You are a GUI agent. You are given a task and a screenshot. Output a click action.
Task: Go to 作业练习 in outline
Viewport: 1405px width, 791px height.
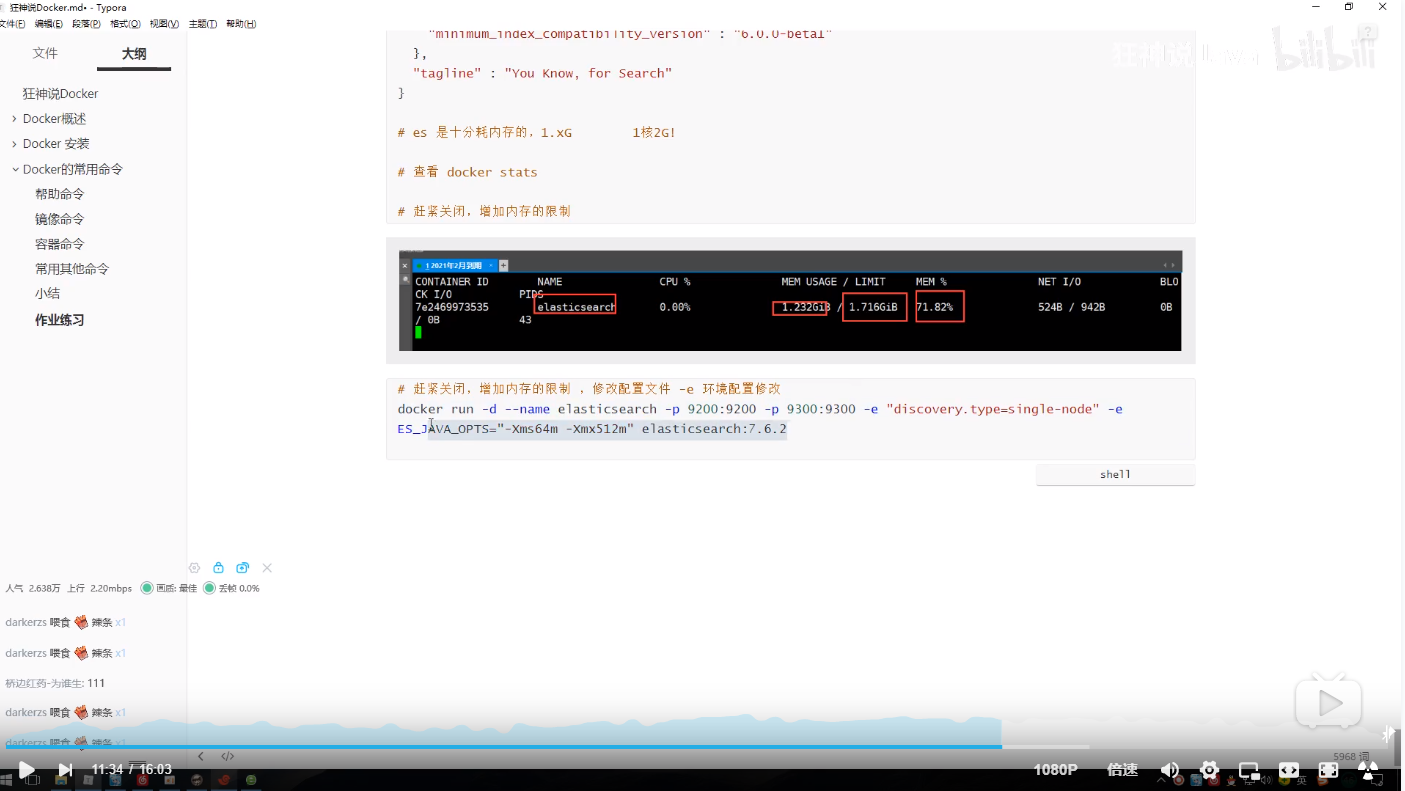tap(60, 320)
